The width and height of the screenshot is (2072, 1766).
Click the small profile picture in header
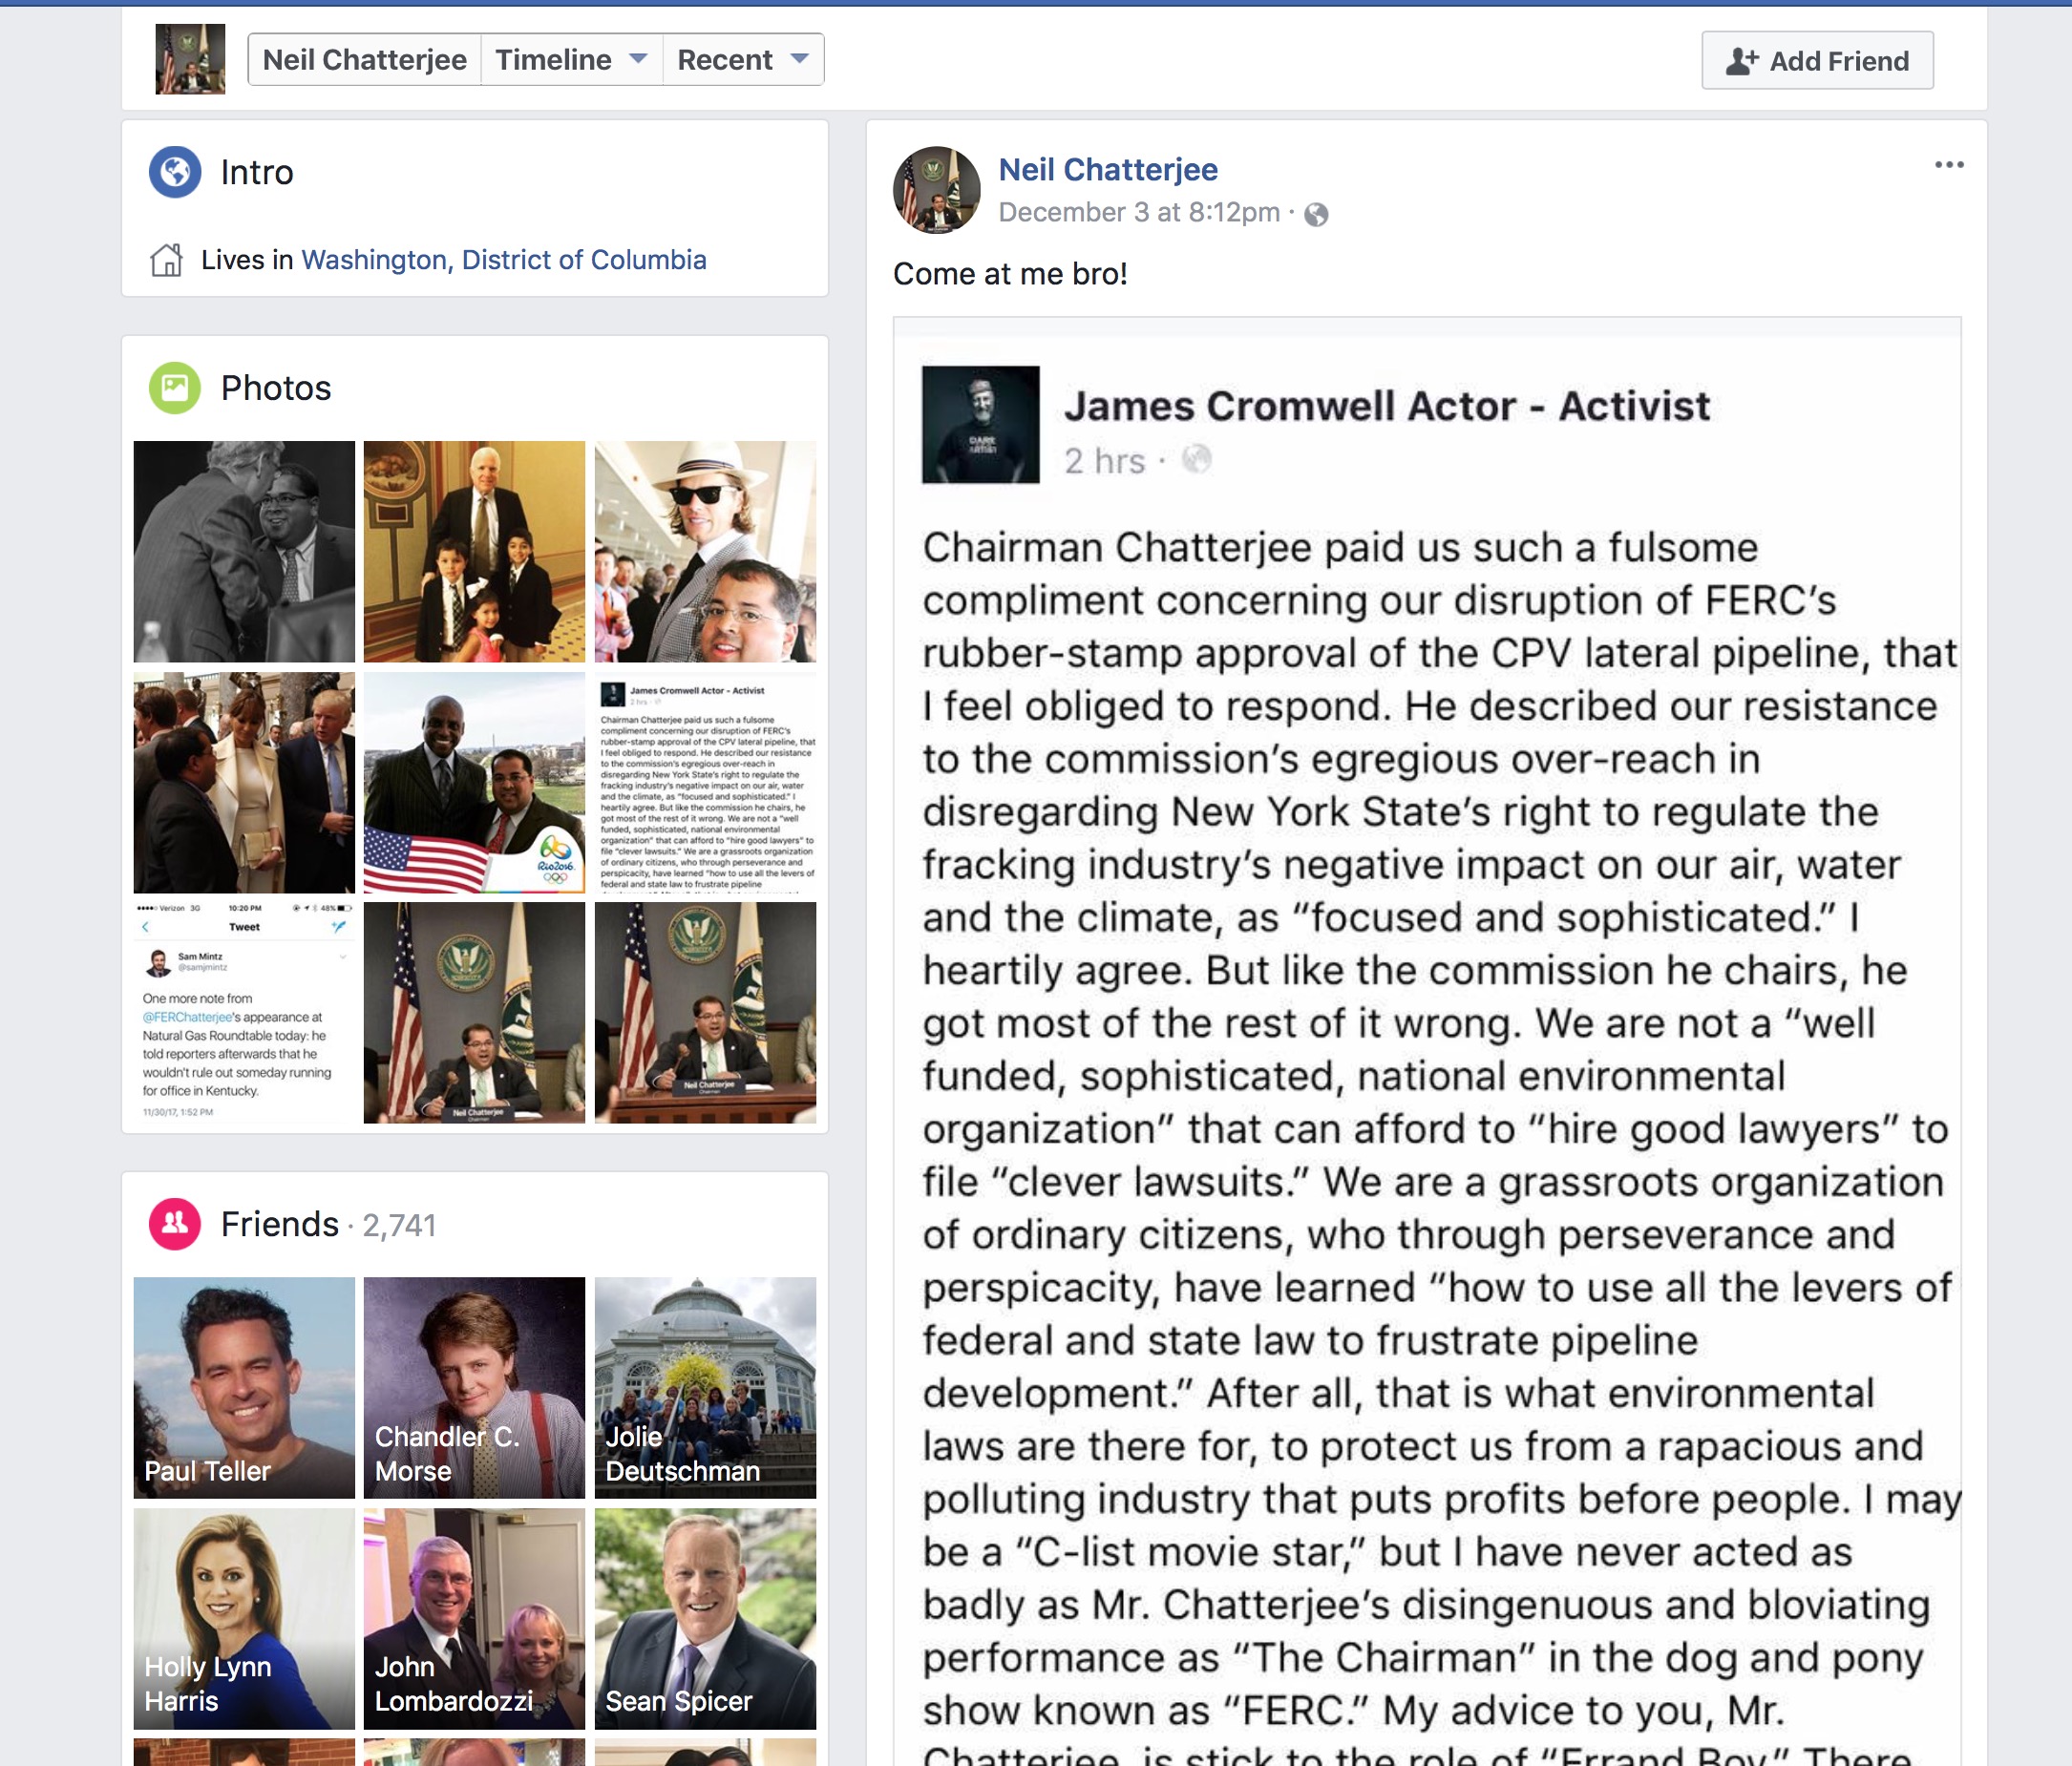190,59
